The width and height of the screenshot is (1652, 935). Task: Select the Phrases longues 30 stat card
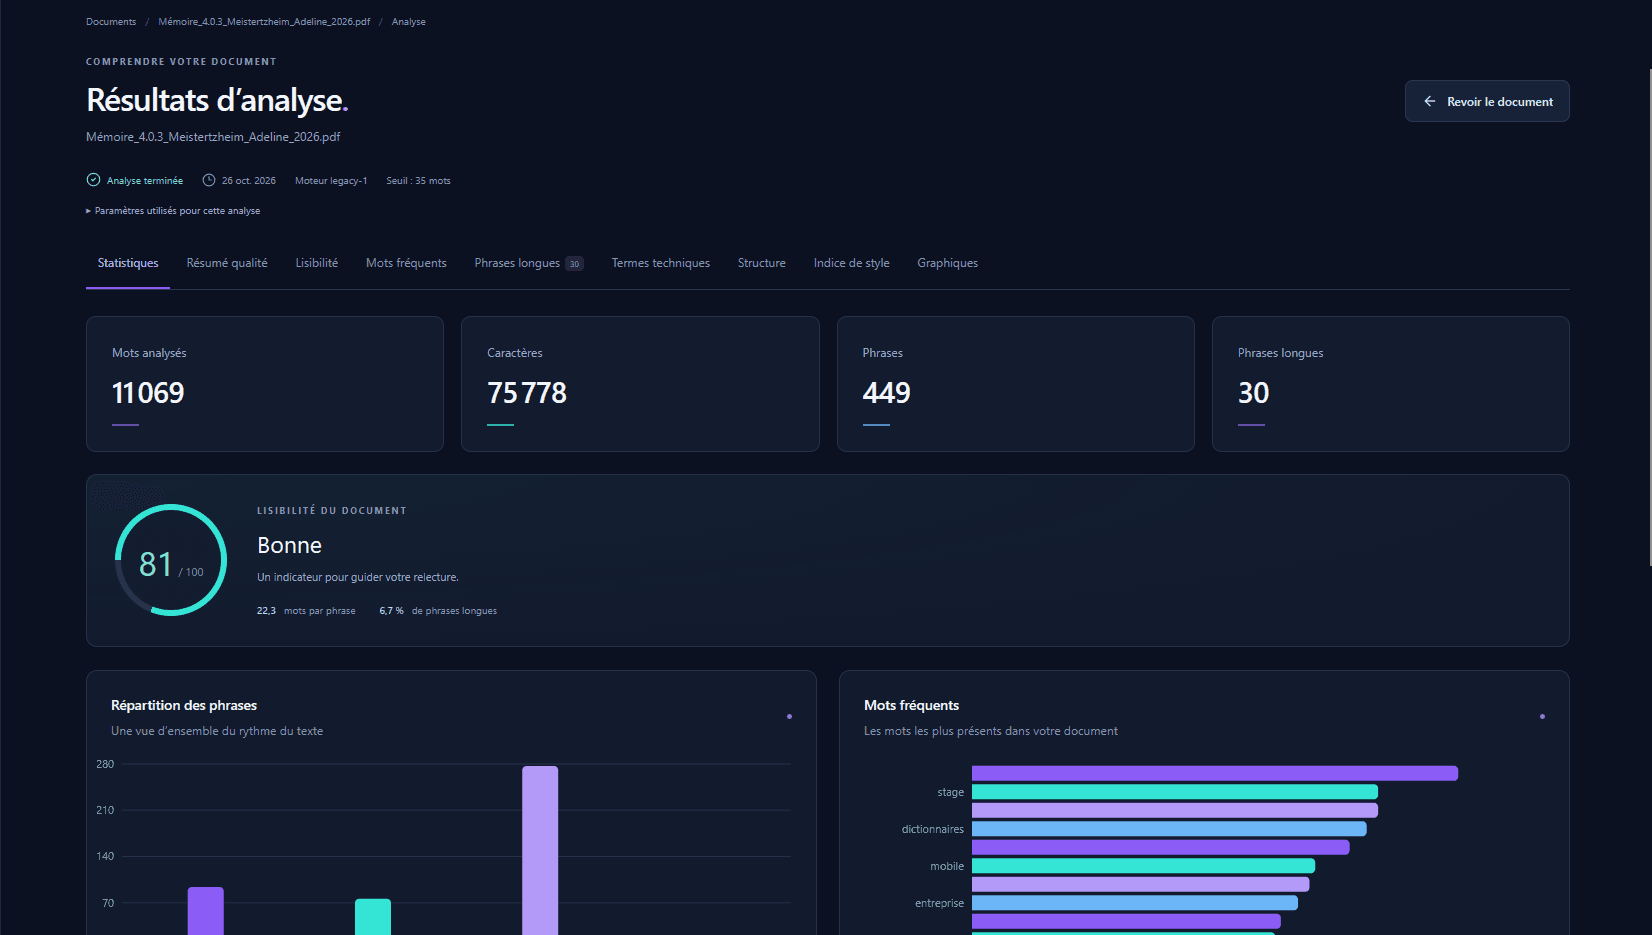click(1391, 384)
